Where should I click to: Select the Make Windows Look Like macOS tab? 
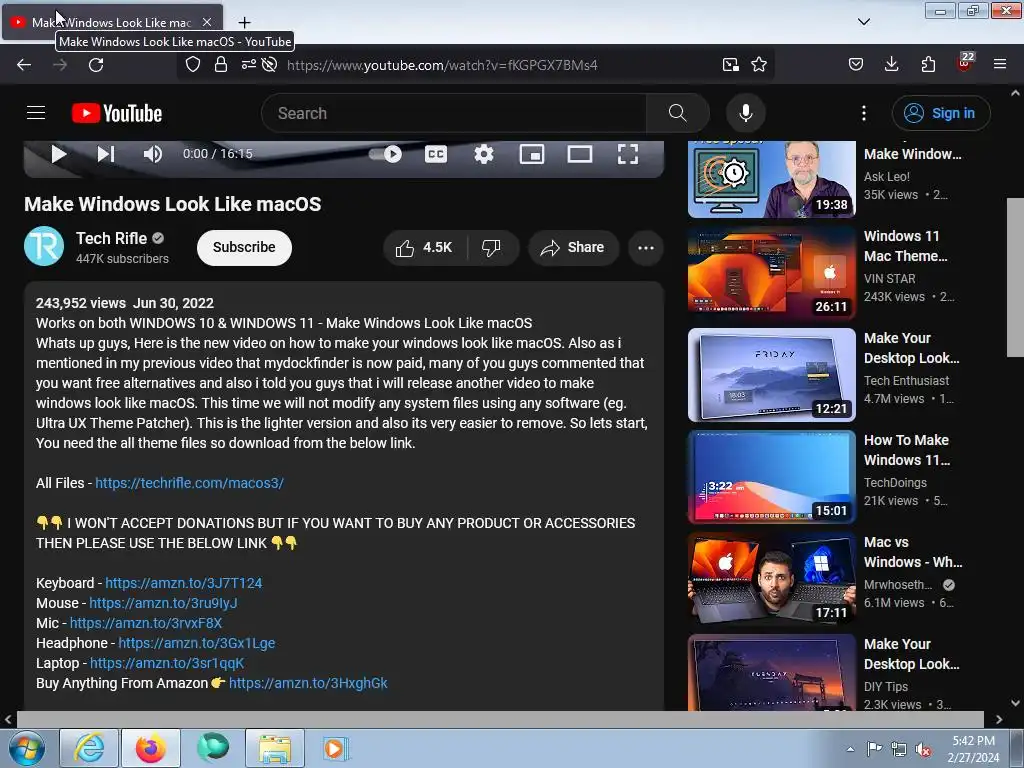pos(111,22)
